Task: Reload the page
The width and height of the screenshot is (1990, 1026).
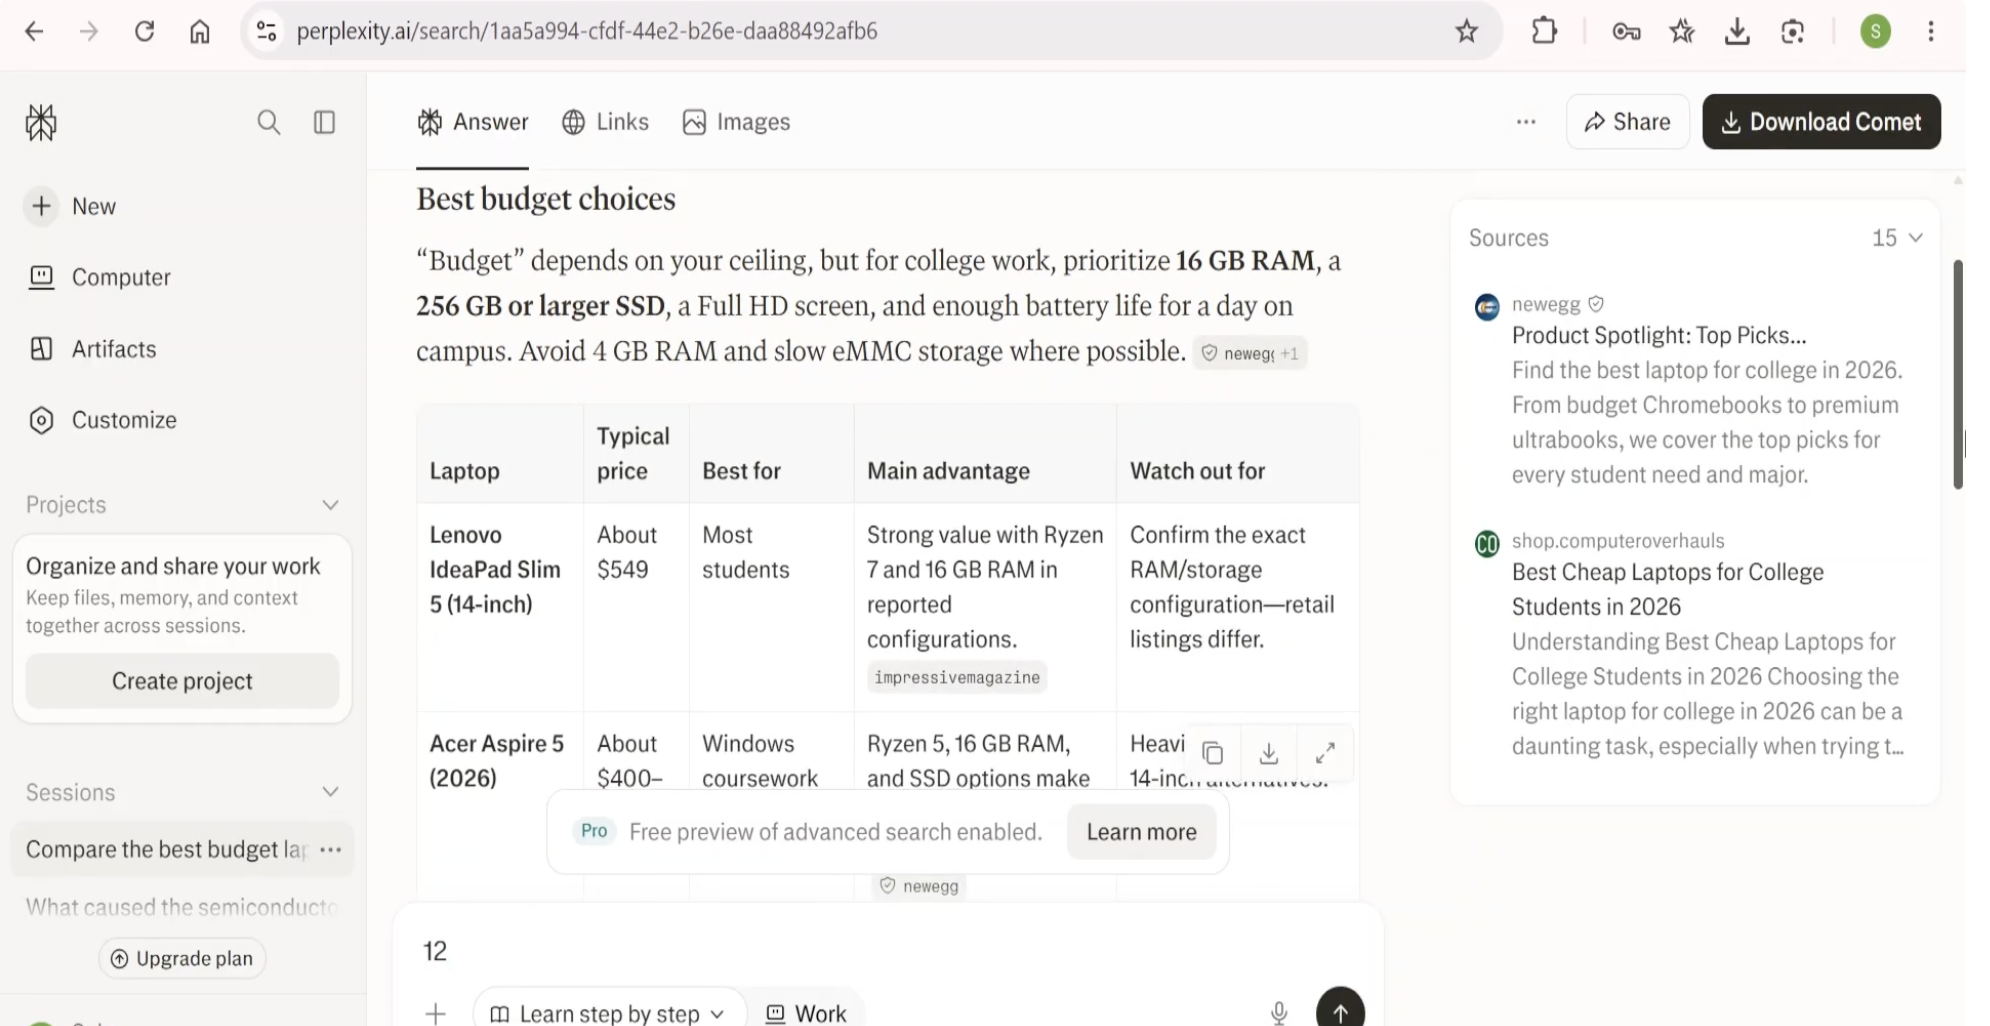Action: pos(144,31)
